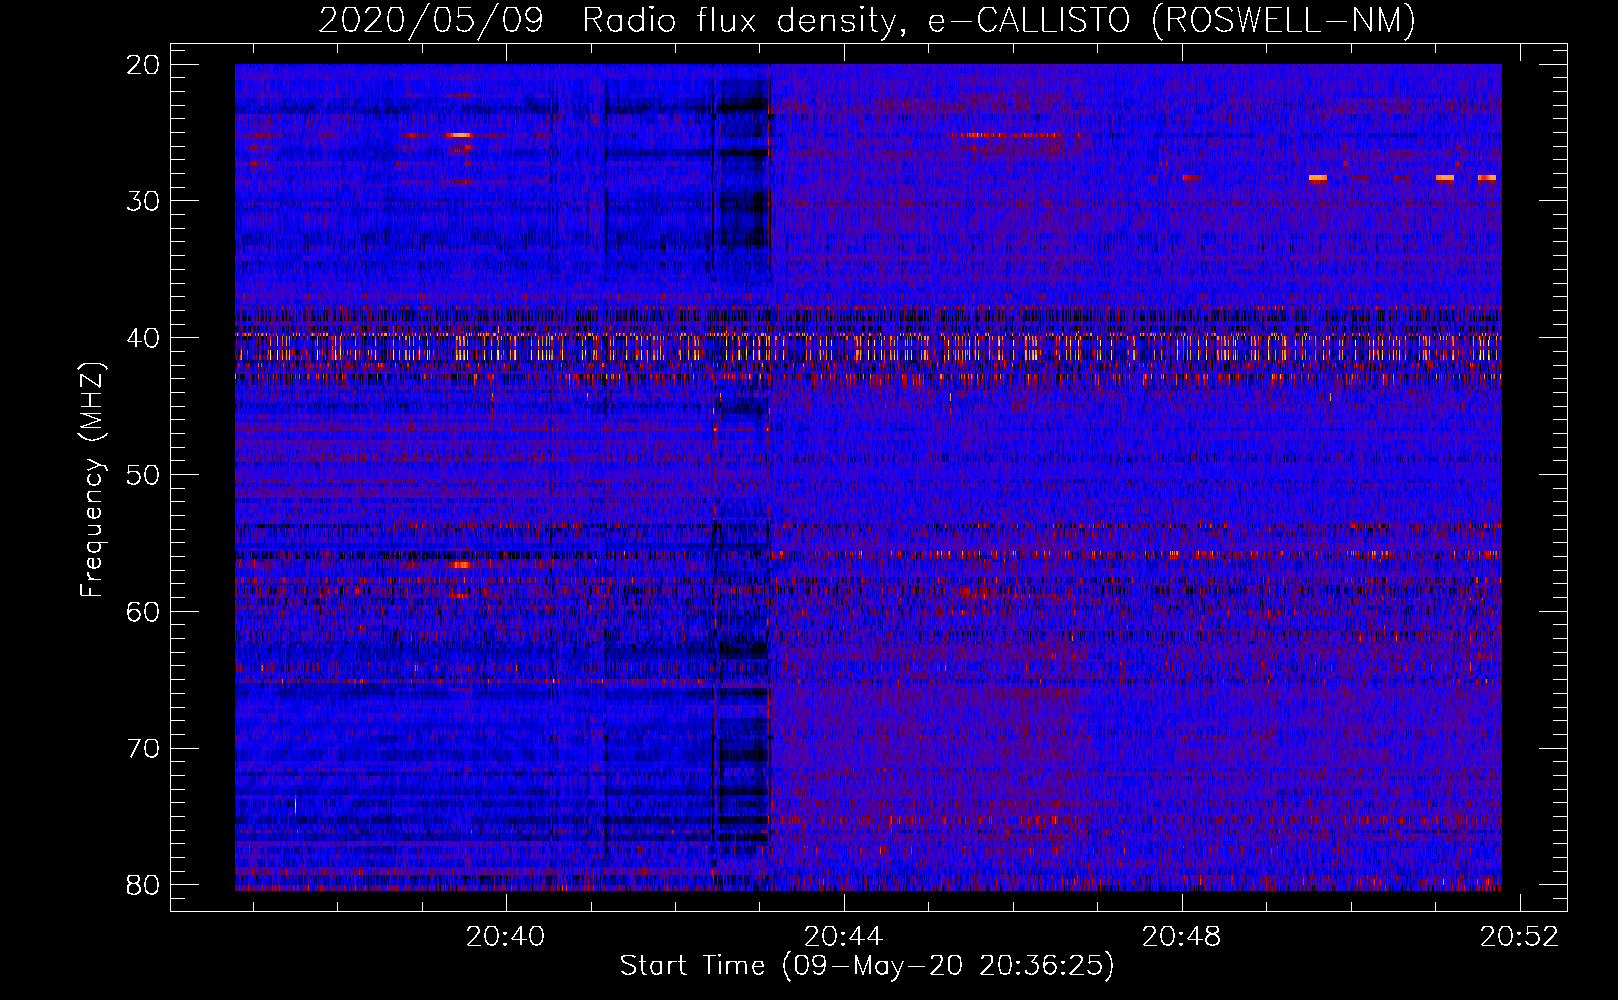Image resolution: width=1618 pixels, height=1000 pixels.
Task: Click the 20:40 time tick label
Action: (506, 936)
